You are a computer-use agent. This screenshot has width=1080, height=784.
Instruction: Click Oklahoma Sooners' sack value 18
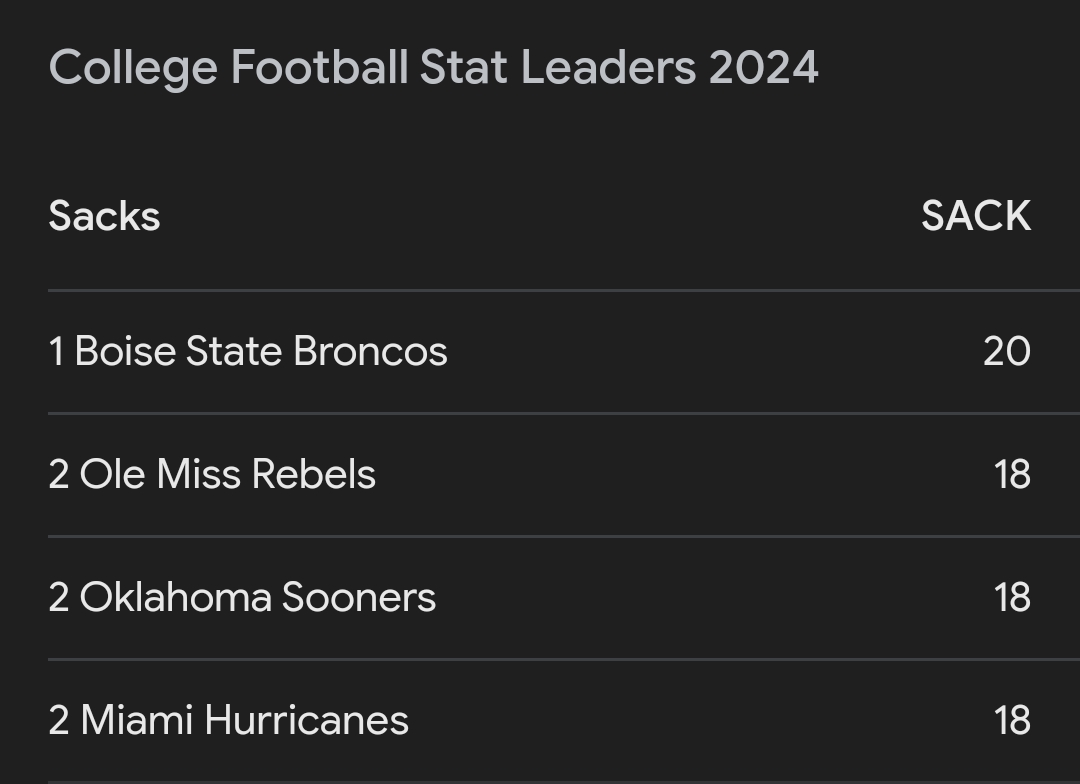[1012, 597]
